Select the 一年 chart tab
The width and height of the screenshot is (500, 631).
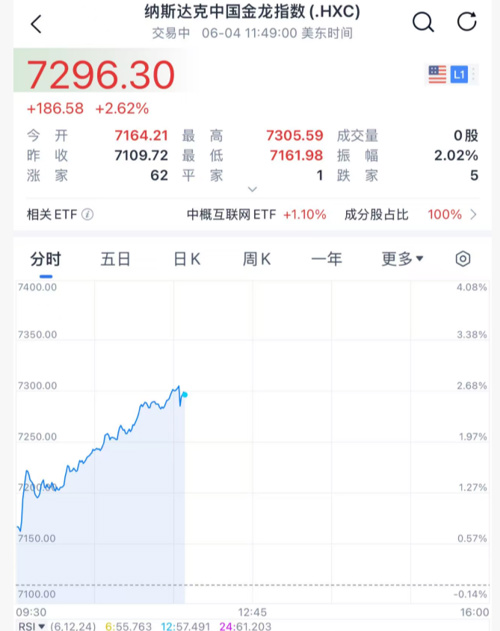click(x=326, y=259)
